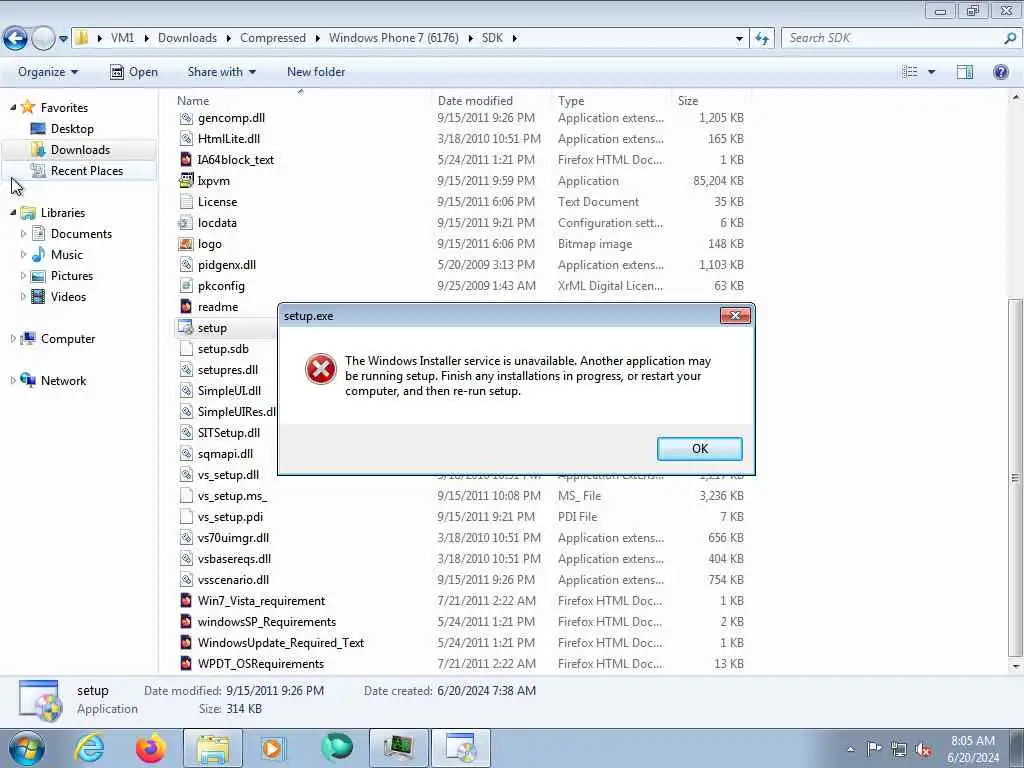Screen dimensions: 1024x768
Task: Expand the Pictures library arrow
Action: [x=24, y=276]
